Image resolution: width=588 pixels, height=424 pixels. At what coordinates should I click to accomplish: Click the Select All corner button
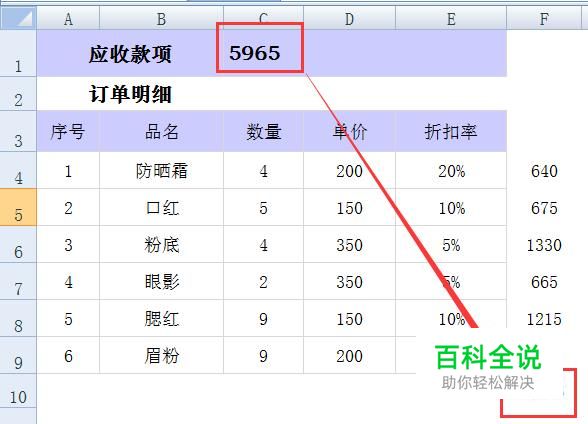pos(18,18)
